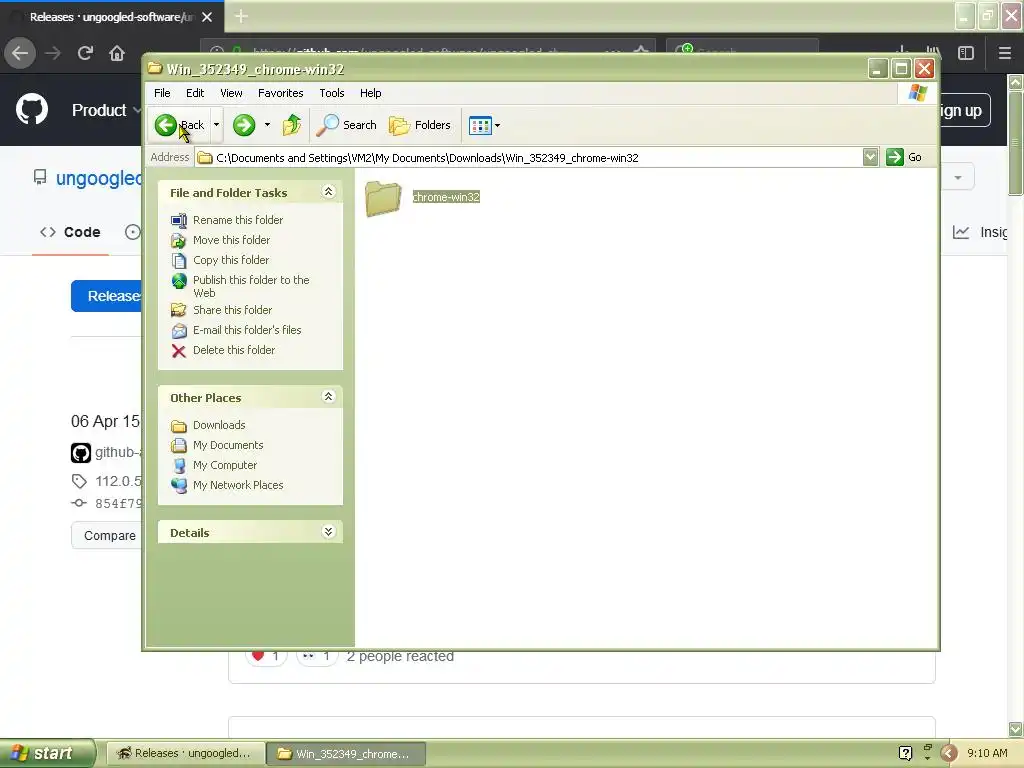Collapse the Other Places panel
Screen dimensions: 1024x768
[328, 396]
